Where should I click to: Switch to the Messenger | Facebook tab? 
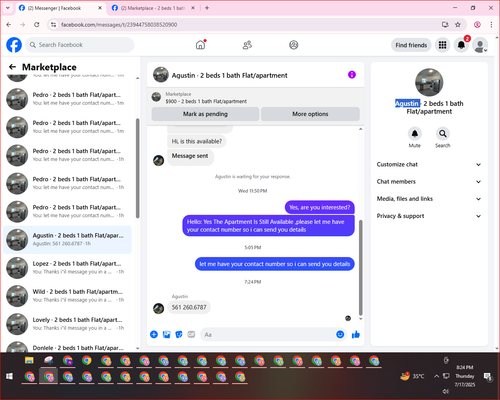[x=61, y=8]
